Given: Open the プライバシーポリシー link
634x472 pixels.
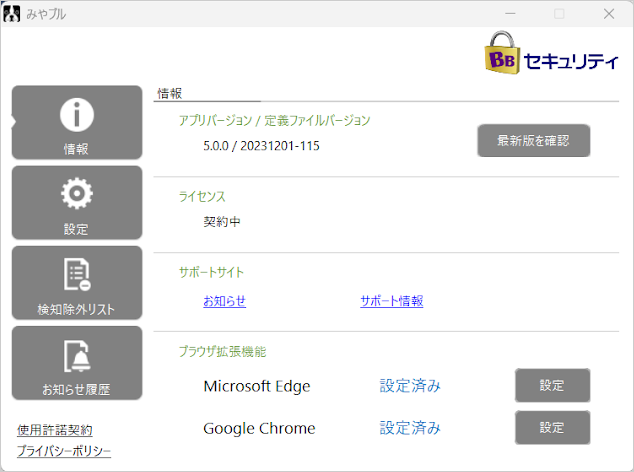Looking at the screenshot, I should click(x=64, y=451).
